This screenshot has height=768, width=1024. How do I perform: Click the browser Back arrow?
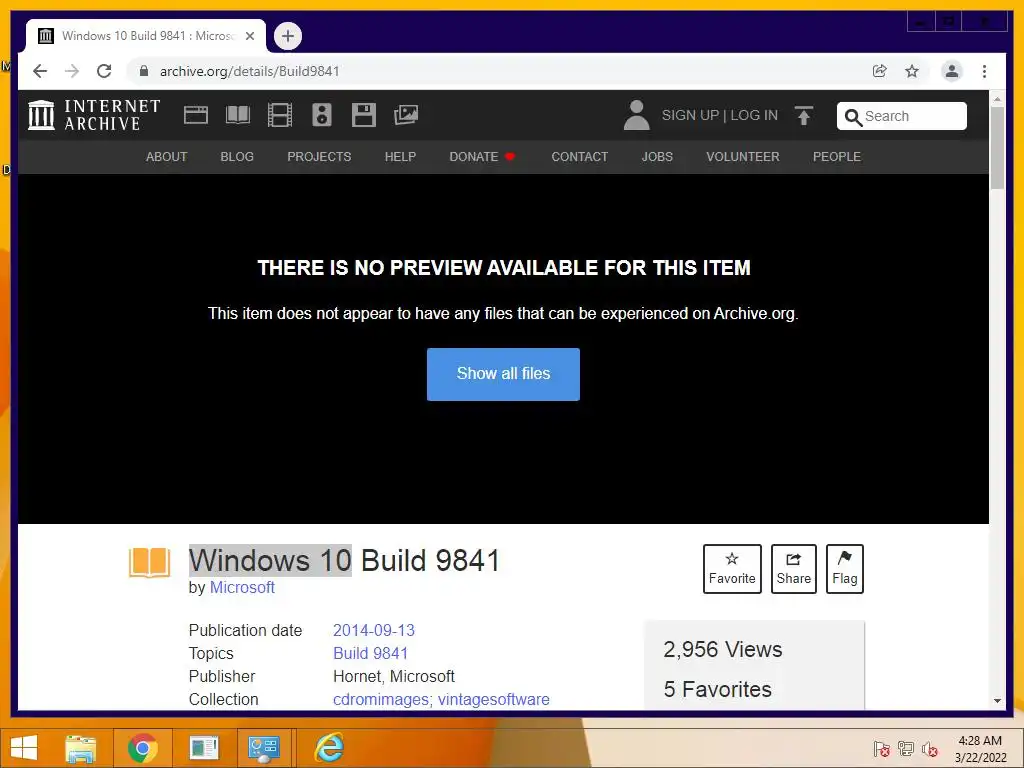[40, 71]
